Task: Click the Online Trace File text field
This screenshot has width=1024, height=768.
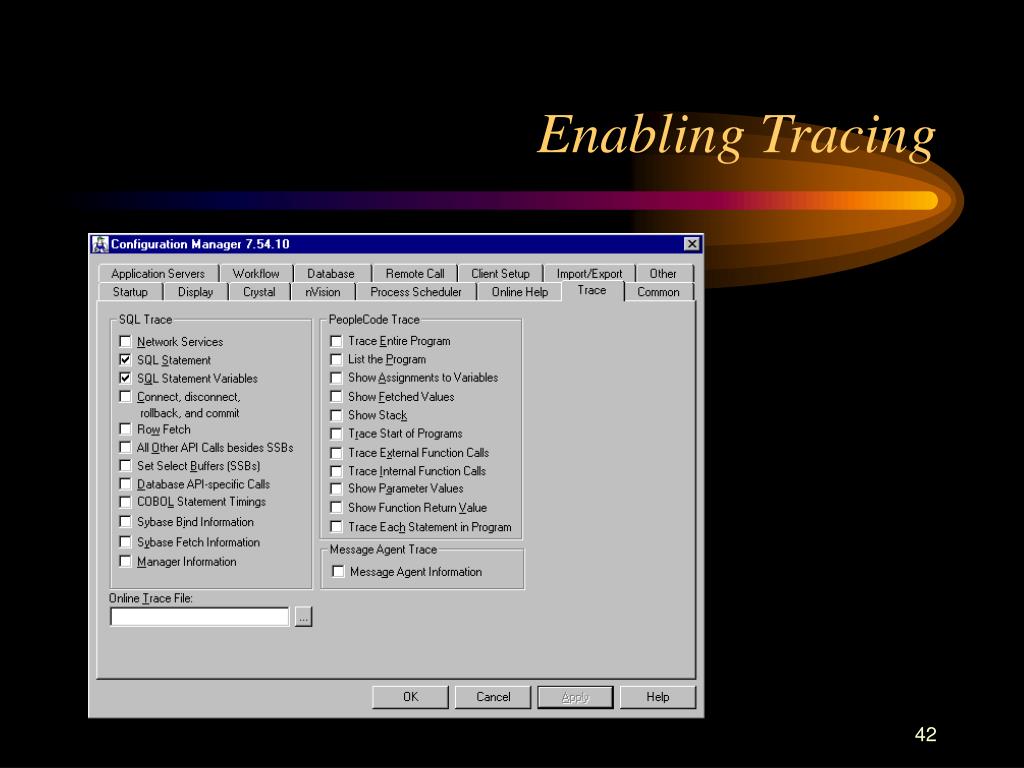Action: [200, 616]
